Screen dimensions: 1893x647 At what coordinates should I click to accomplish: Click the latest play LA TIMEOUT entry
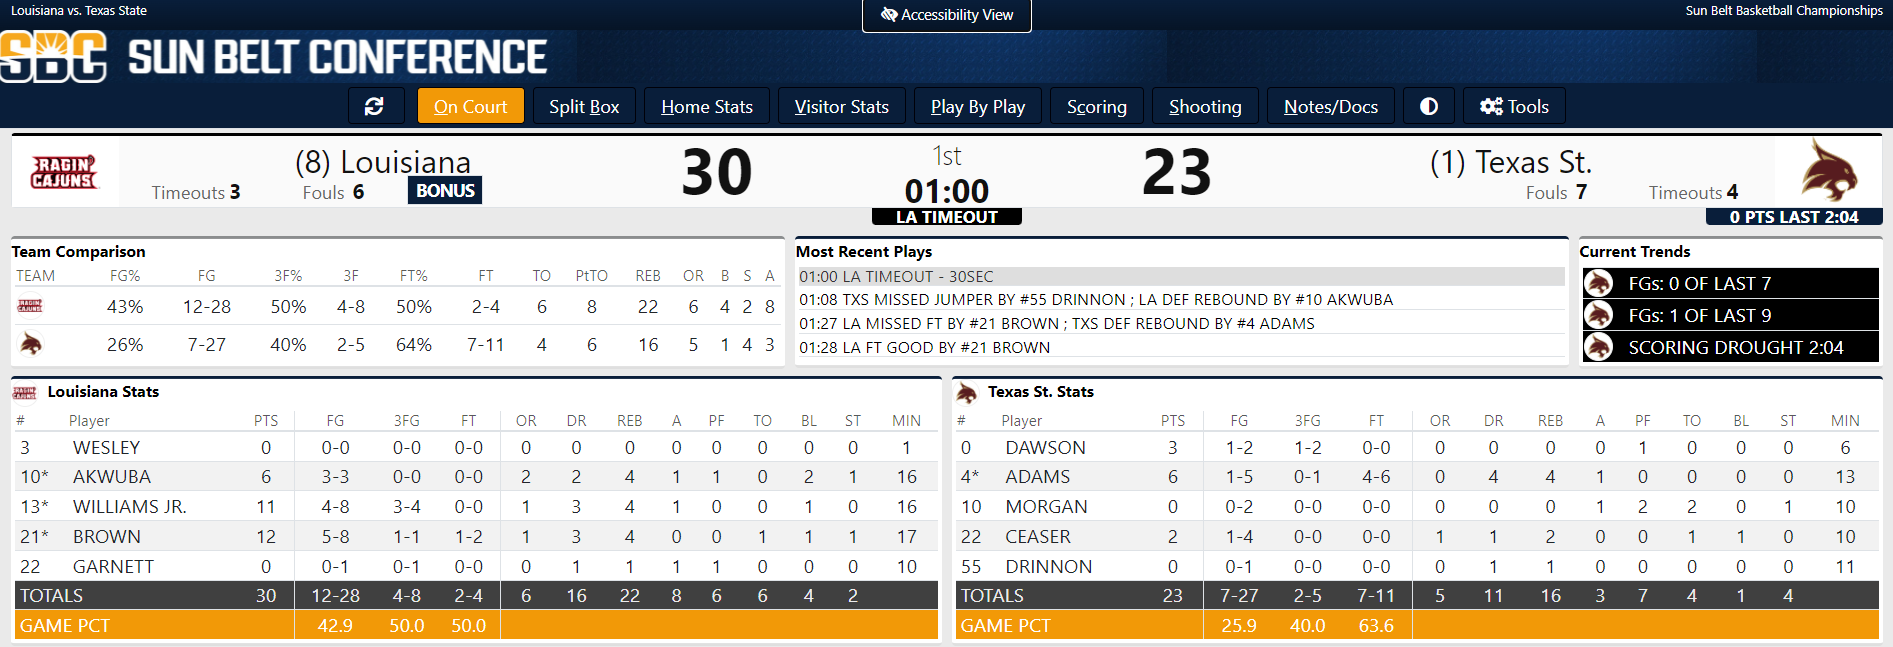pos(896,276)
